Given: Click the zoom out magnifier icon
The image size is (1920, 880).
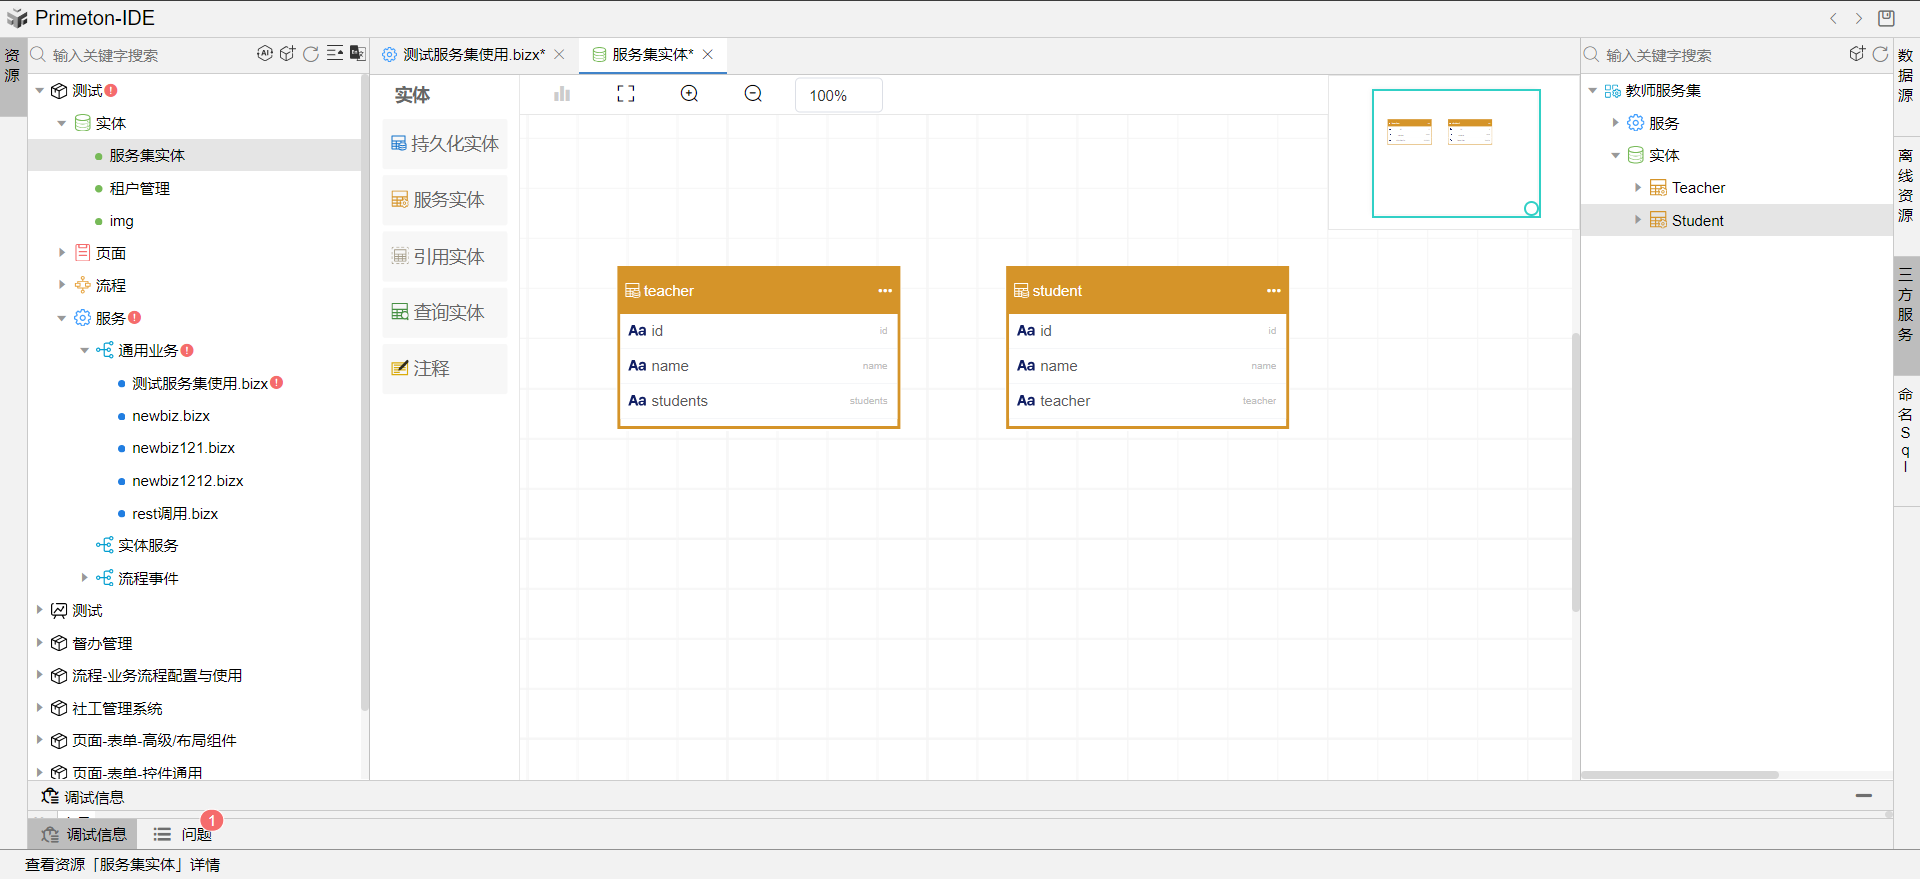Looking at the screenshot, I should tap(753, 94).
